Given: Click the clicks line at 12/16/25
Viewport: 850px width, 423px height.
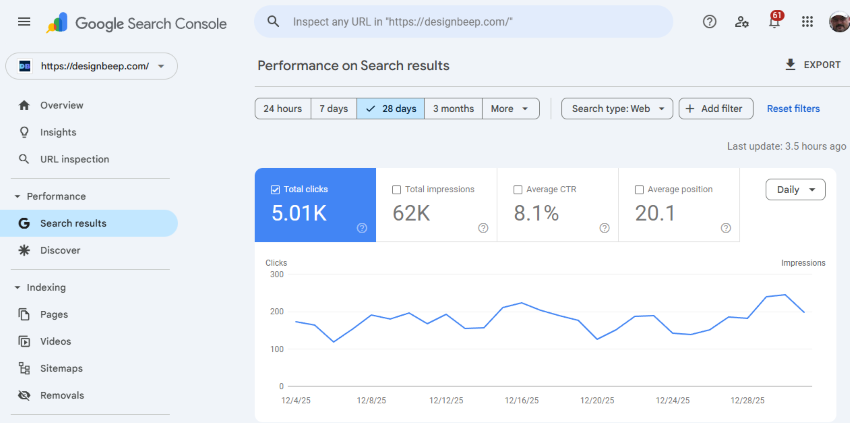Looking at the screenshot, I should pos(522,303).
